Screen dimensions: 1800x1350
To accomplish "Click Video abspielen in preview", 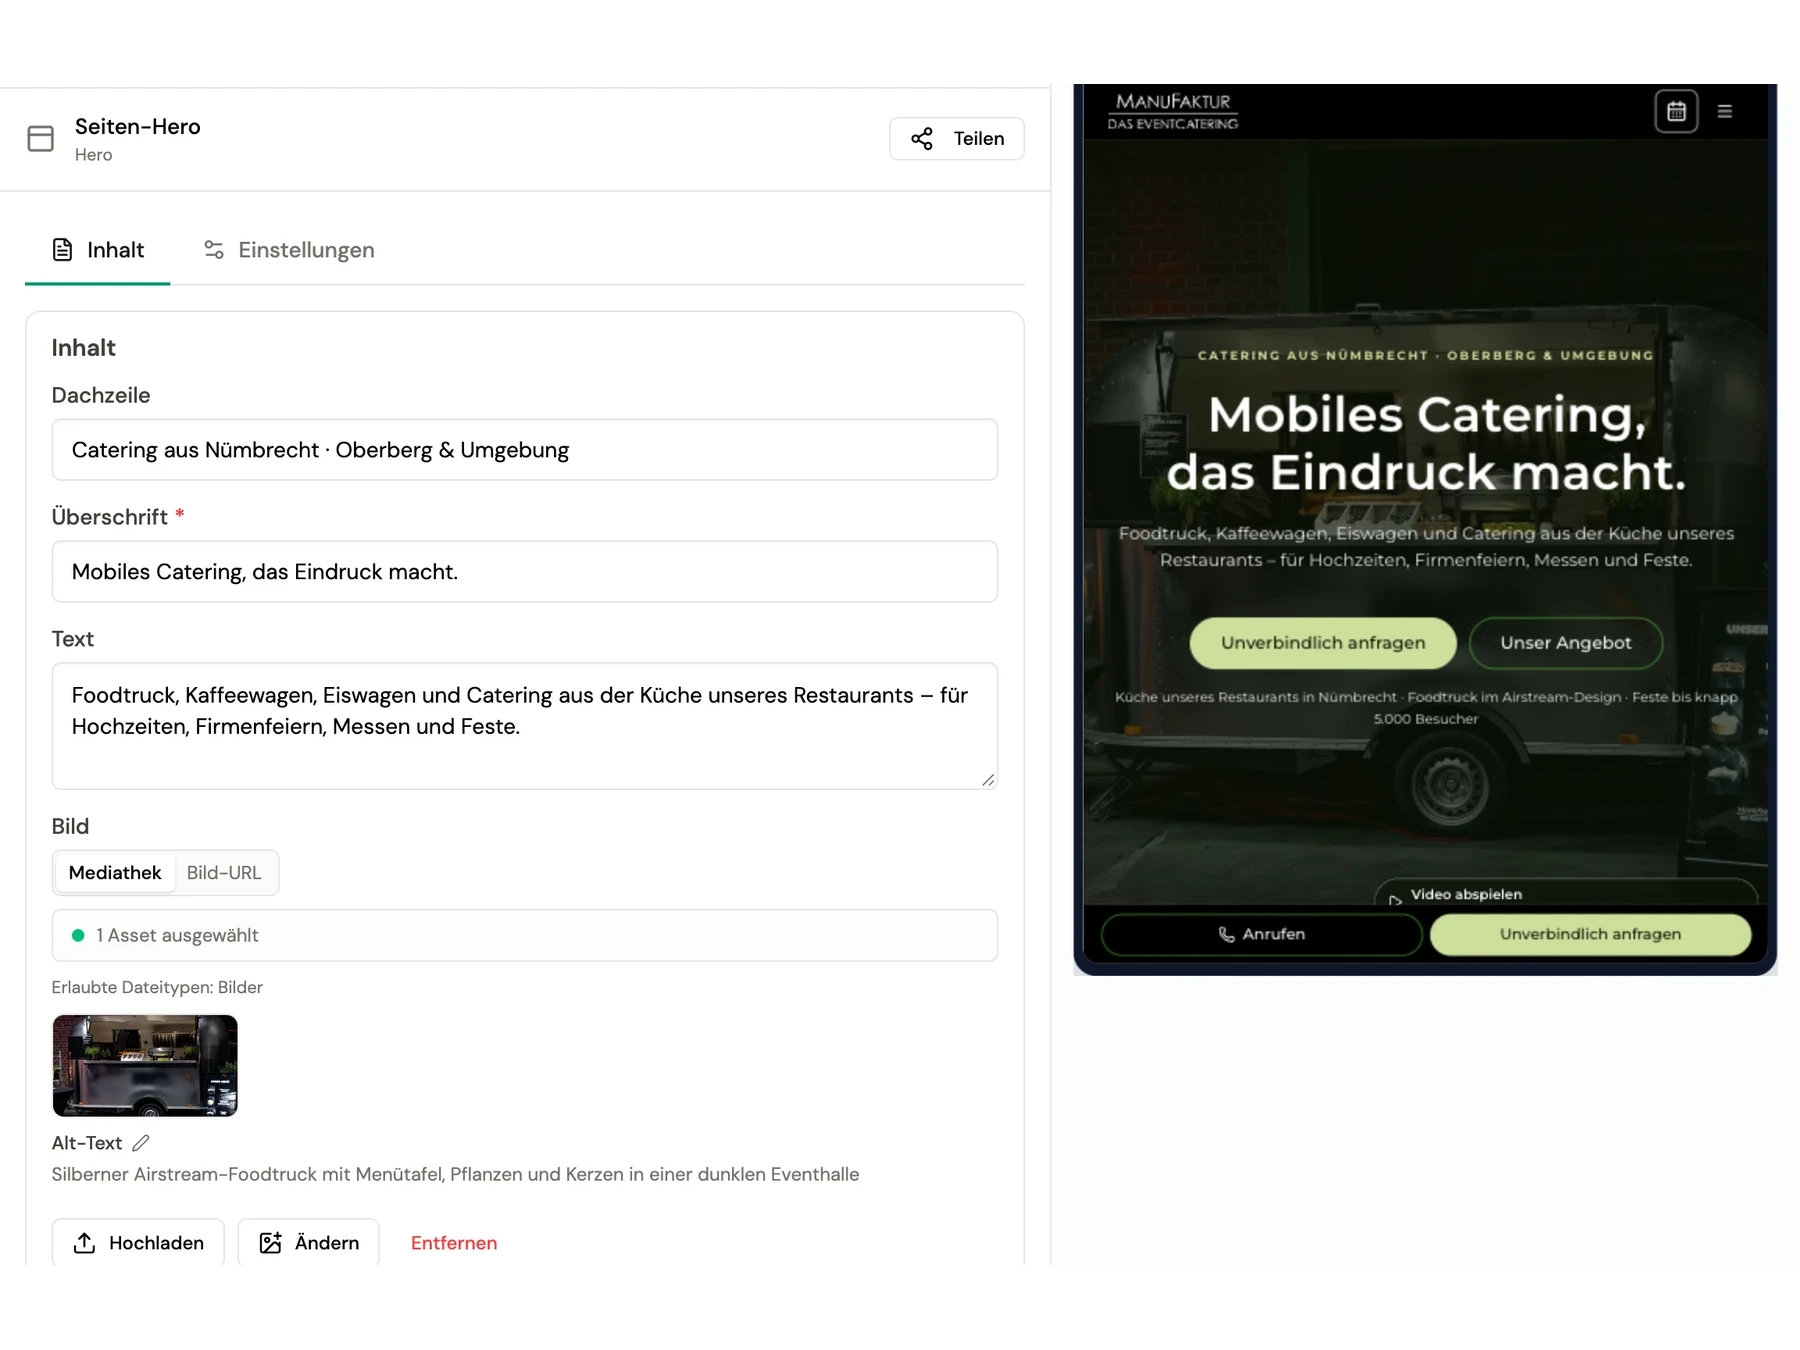I will [x=1565, y=894].
